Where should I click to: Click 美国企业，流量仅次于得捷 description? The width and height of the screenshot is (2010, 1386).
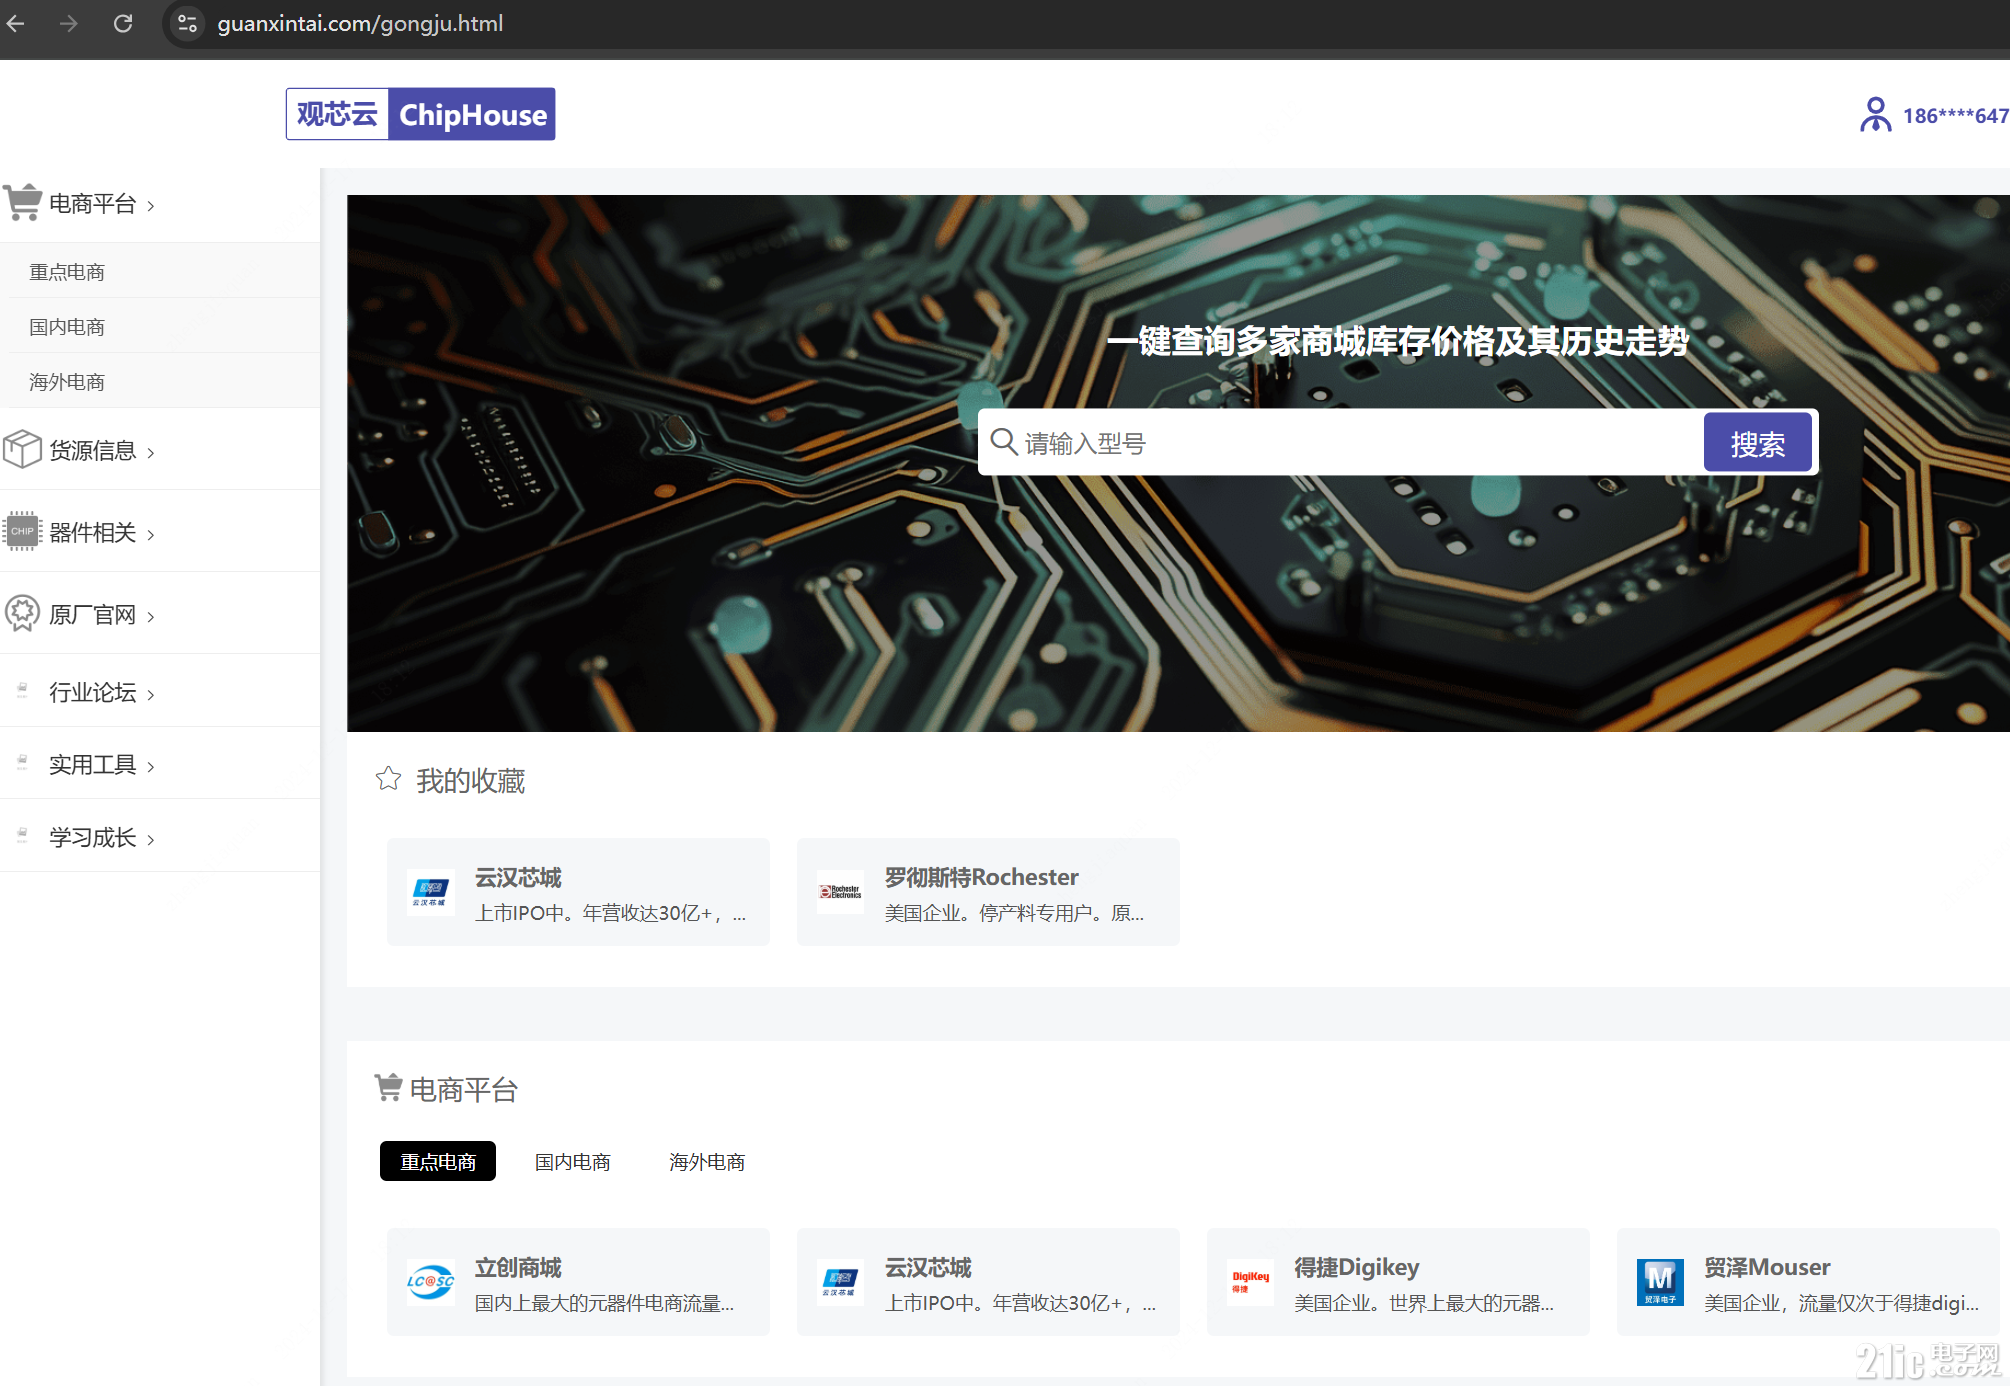[x=1842, y=1303]
